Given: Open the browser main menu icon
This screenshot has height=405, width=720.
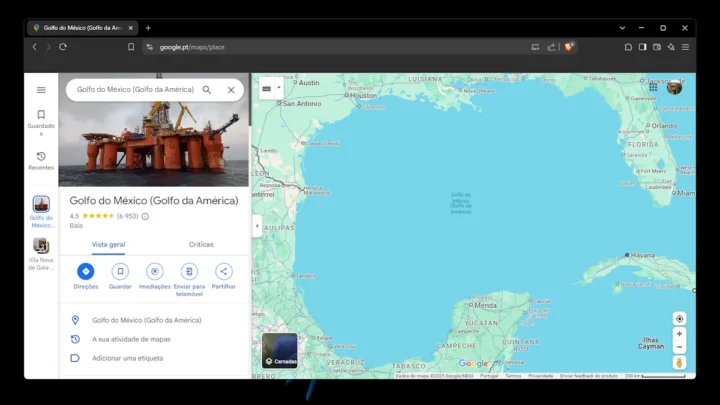Looking at the screenshot, I should pyautogui.click(x=685, y=47).
